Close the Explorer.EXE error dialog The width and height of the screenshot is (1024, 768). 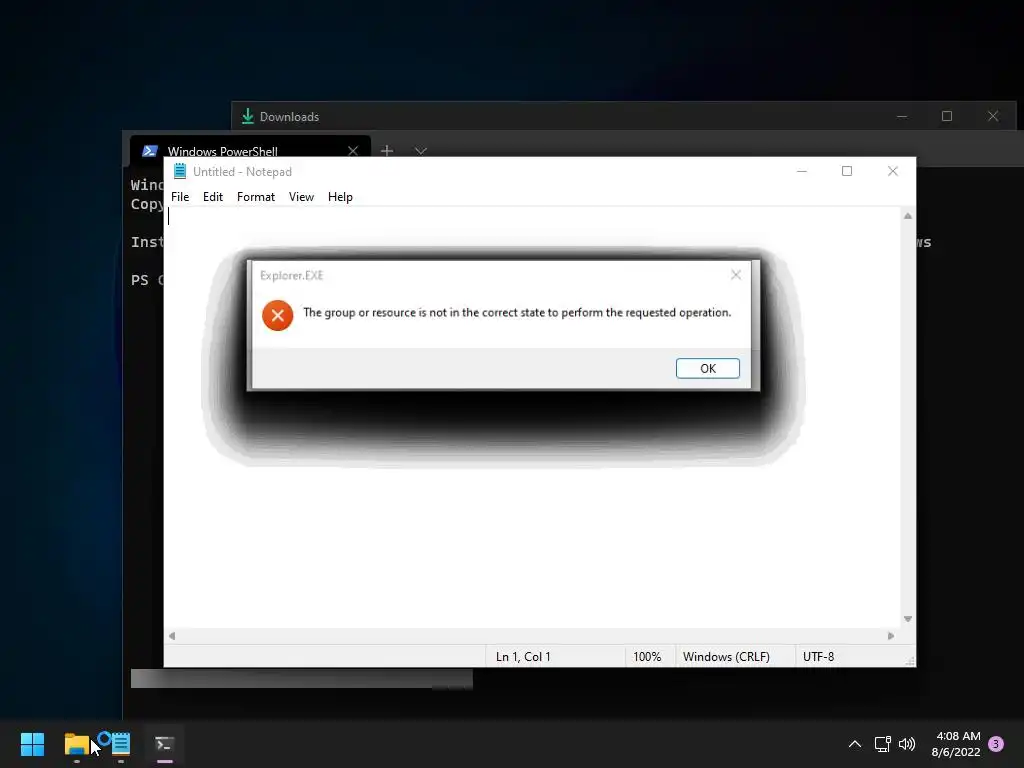pyautogui.click(x=736, y=275)
